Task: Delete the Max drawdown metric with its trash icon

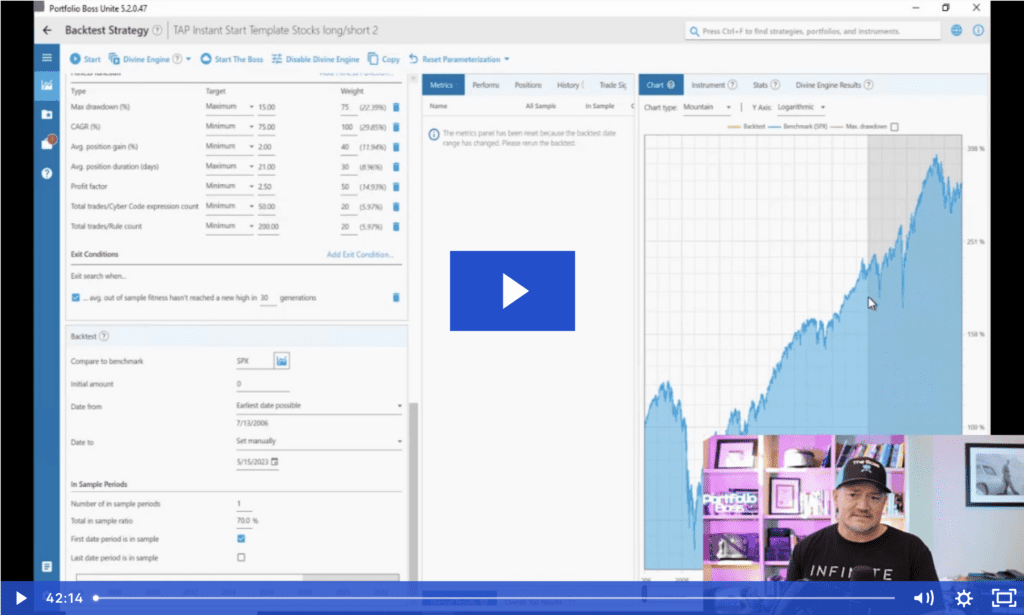Action: (x=395, y=107)
